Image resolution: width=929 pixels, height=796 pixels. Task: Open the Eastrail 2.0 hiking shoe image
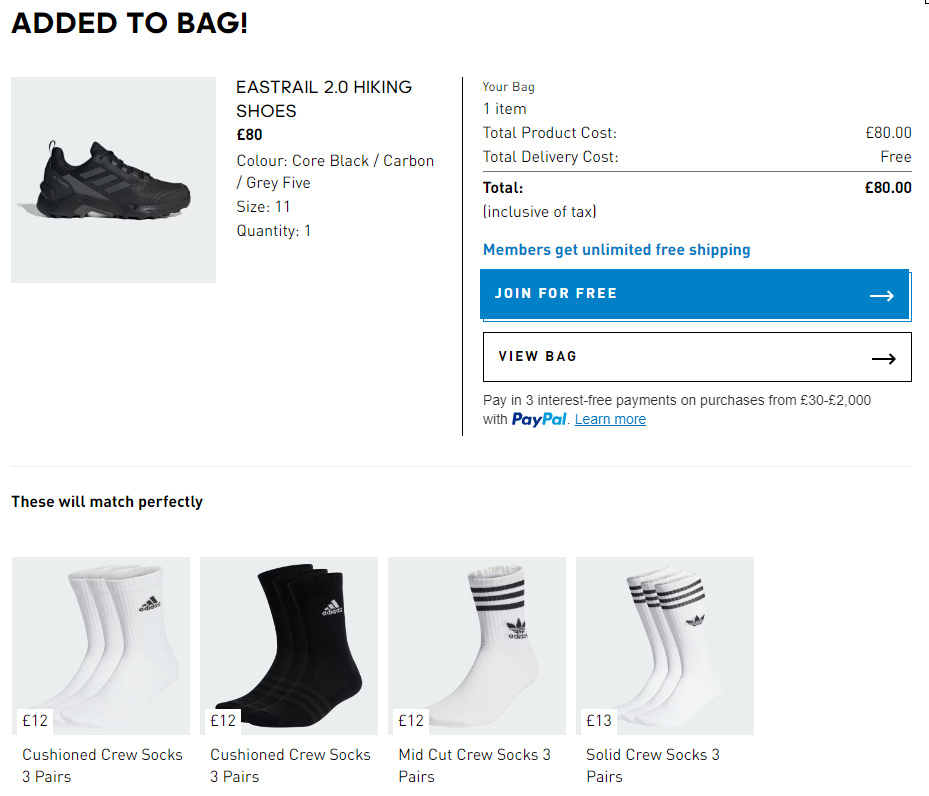click(x=113, y=180)
